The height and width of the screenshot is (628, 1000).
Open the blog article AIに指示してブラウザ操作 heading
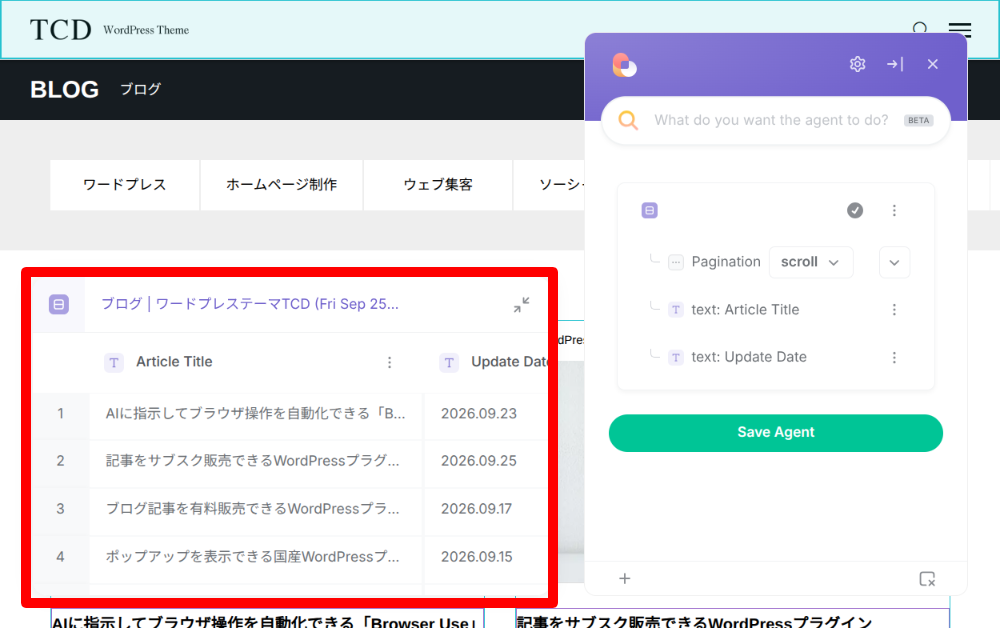pos(265,622)
